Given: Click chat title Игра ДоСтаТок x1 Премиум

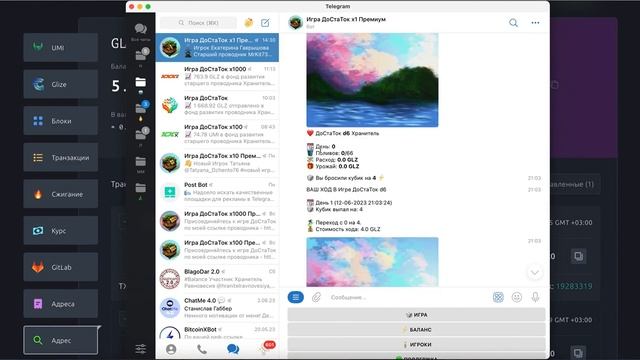Looking at the screenshot, I should (346, 19).
